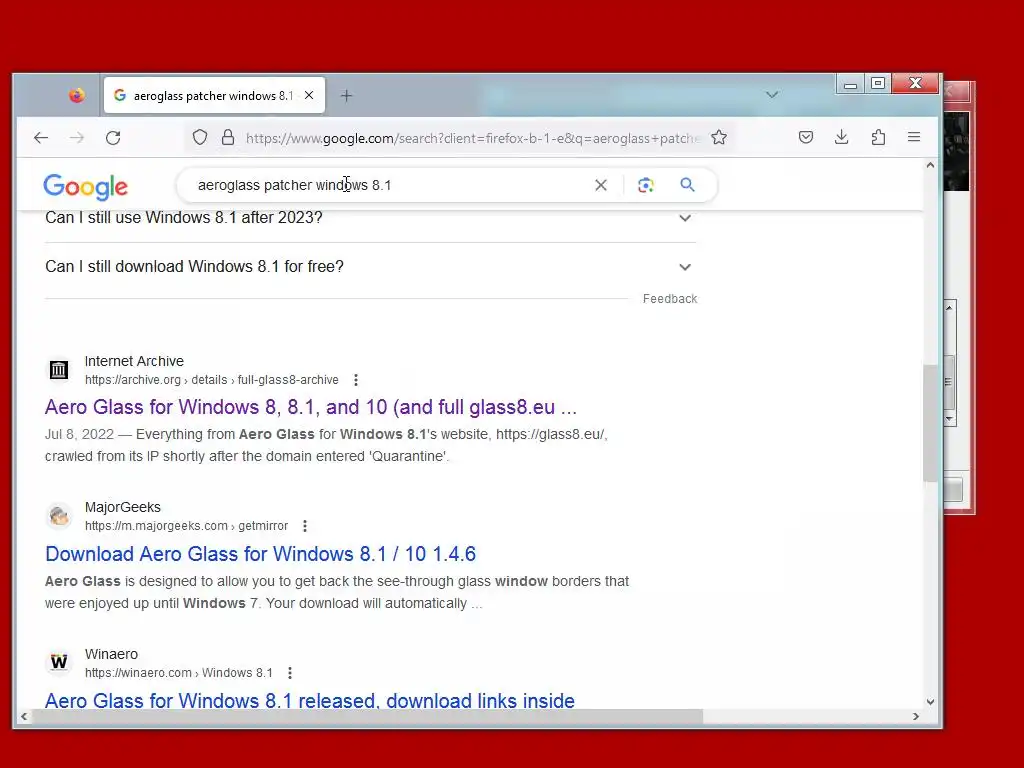Click horizontal scrollbar right arrow
The height and width of the screenshot is (768, 1024).
[x=916, y=716]
